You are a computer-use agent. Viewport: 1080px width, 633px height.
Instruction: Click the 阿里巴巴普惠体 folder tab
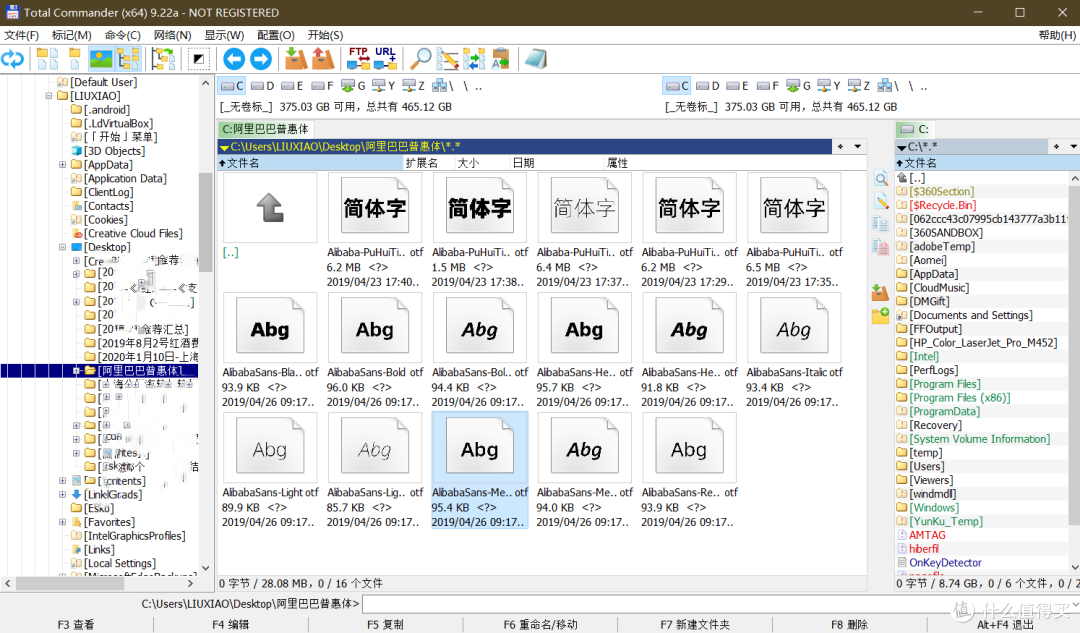[x=266, y=129]
